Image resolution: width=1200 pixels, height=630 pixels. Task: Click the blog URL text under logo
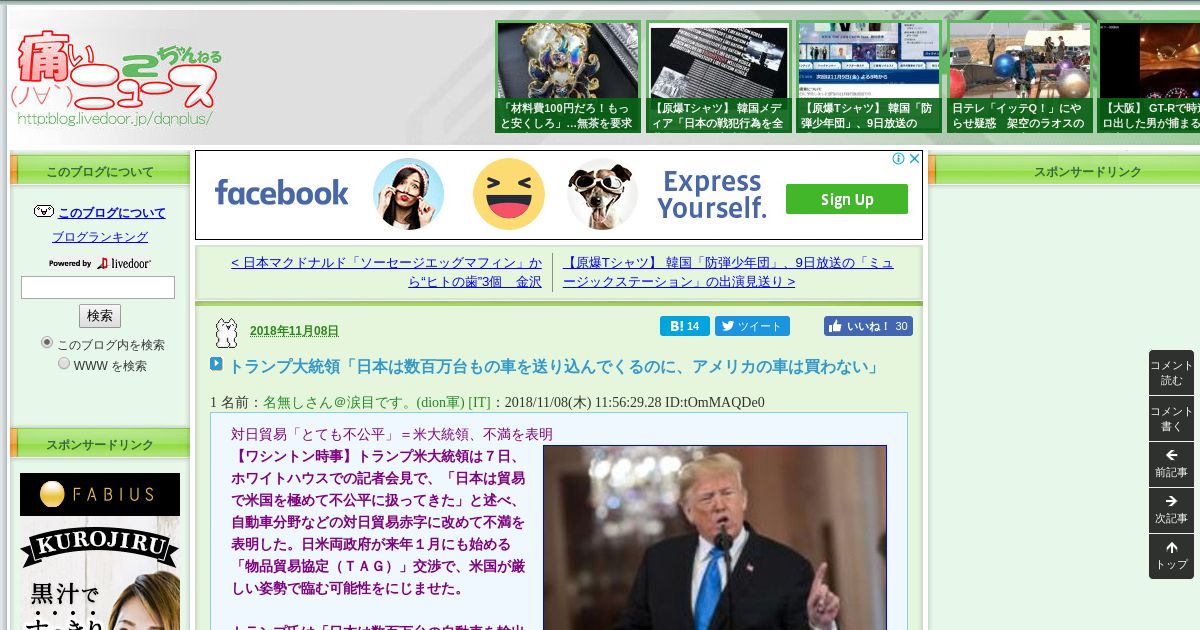click(x=114, y=118)
